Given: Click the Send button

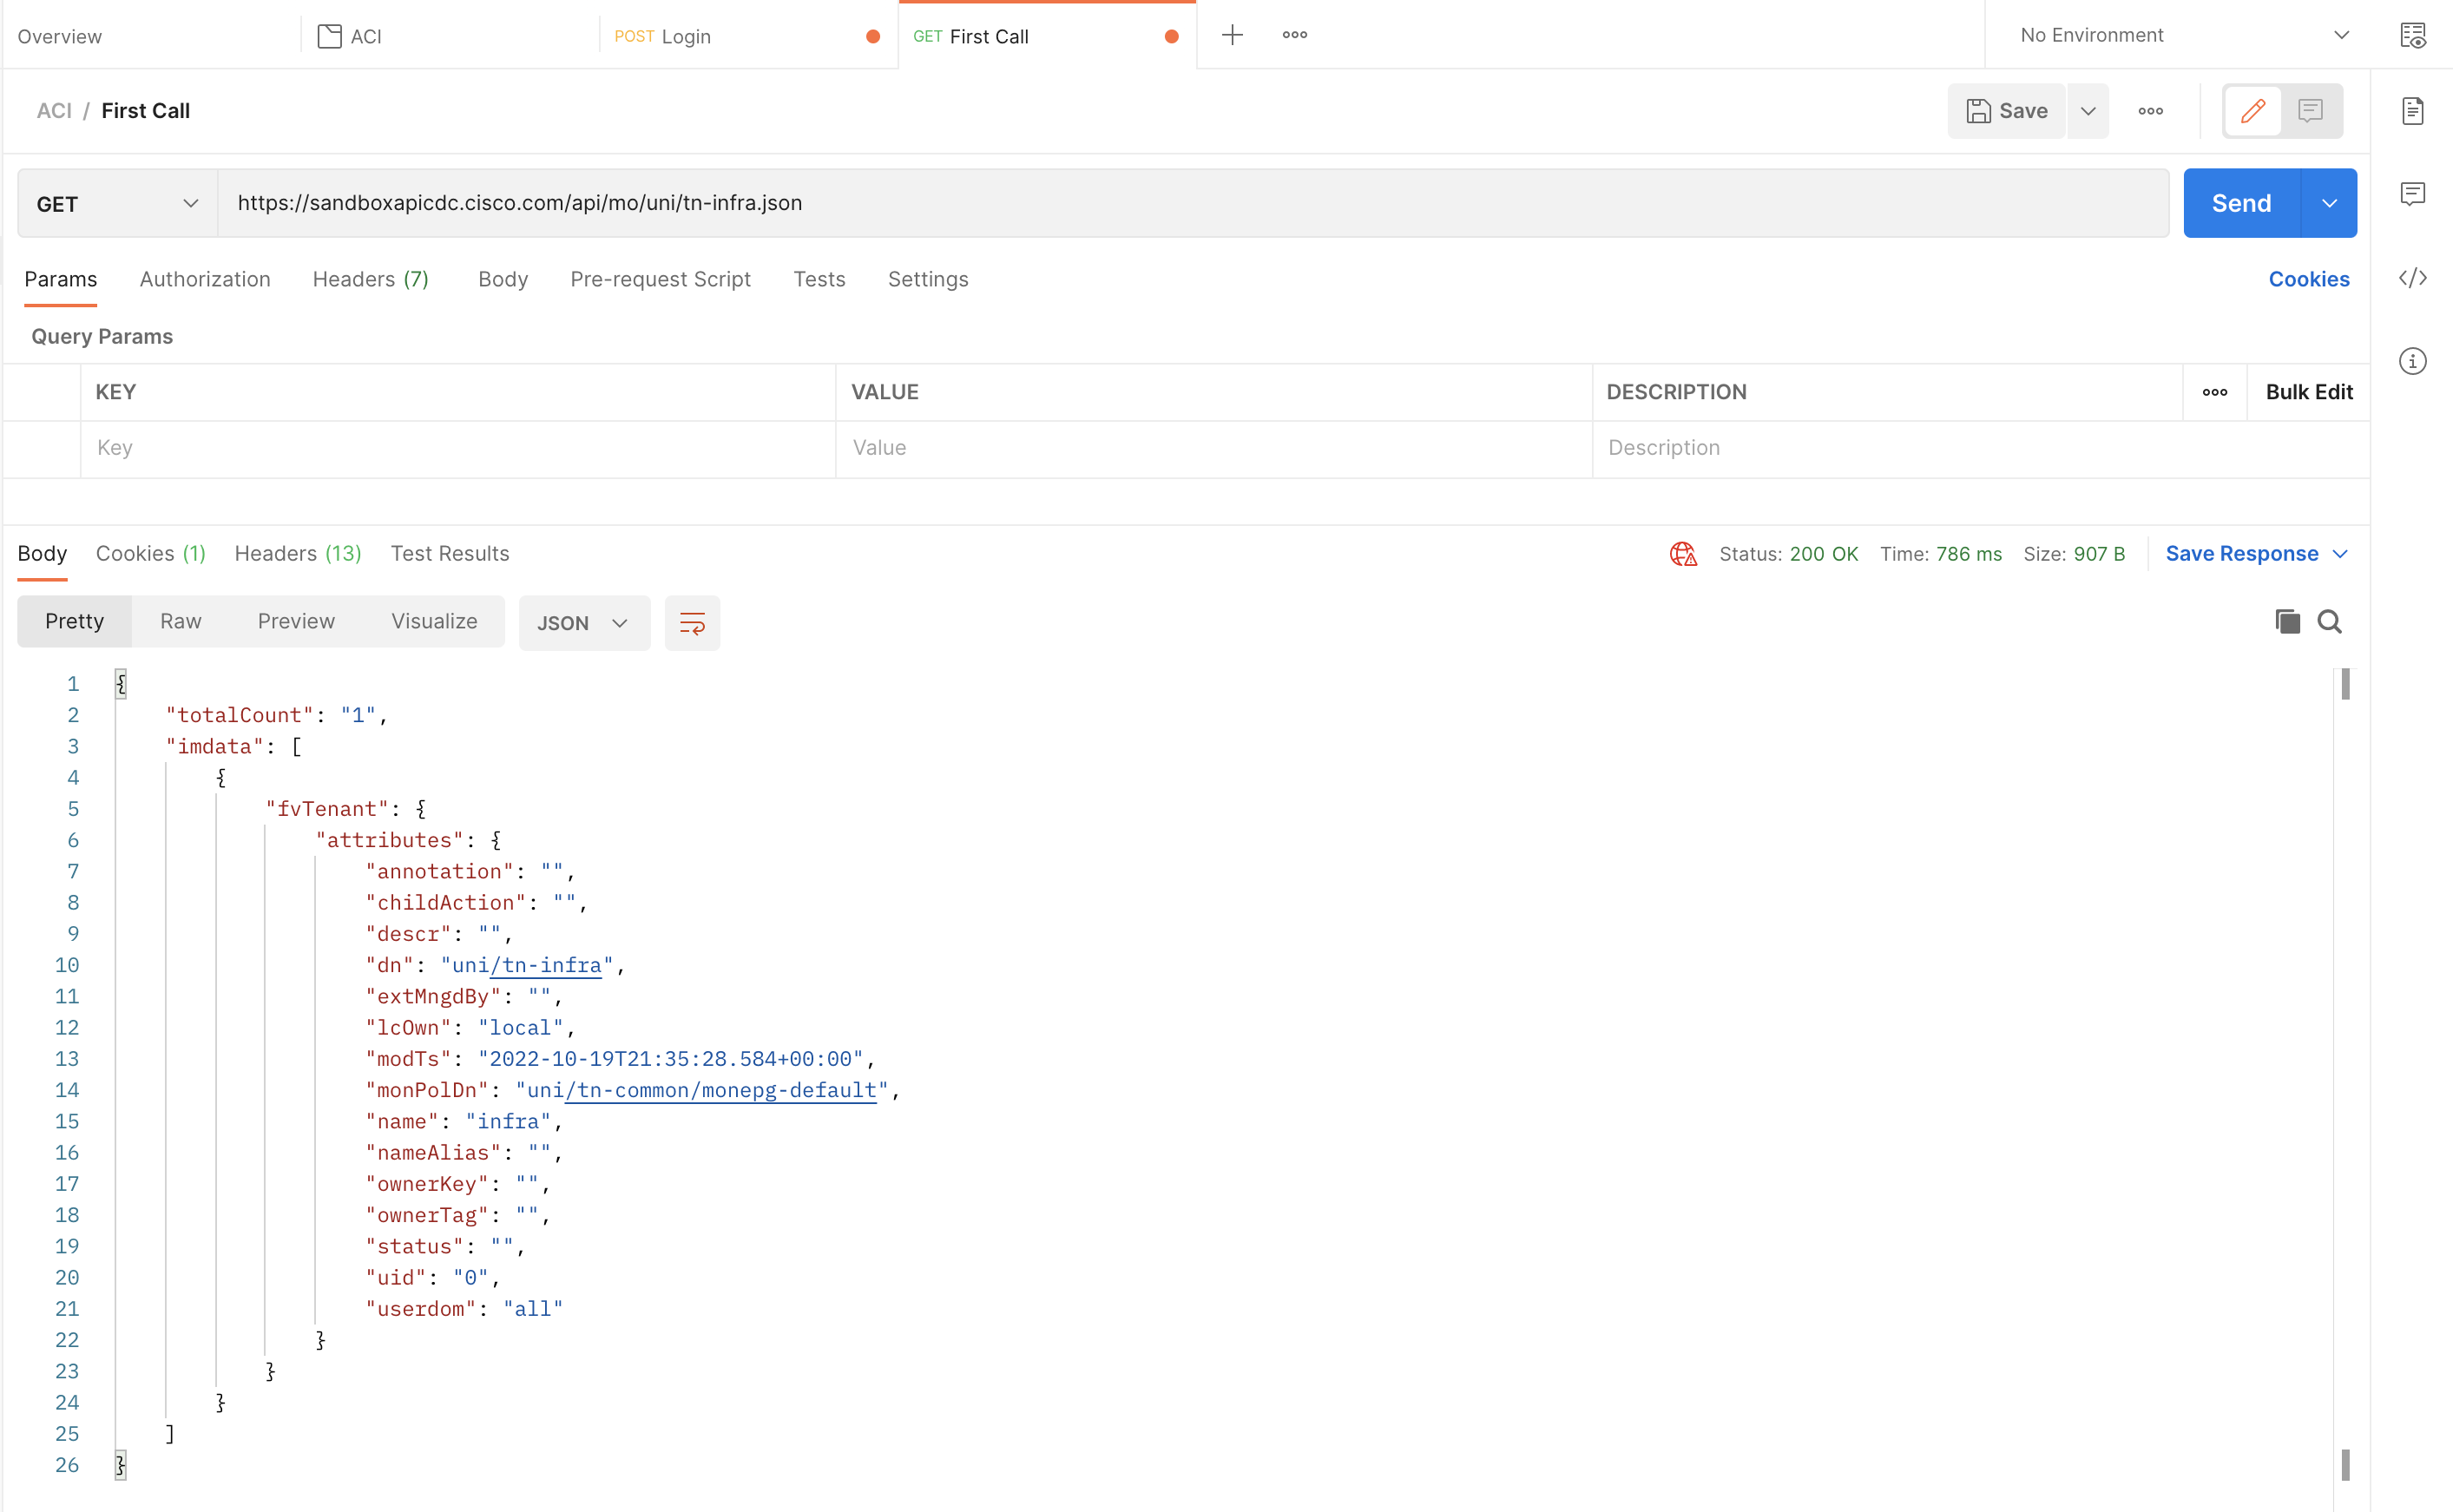Looking at the screenshot, I should [2241, 203].
